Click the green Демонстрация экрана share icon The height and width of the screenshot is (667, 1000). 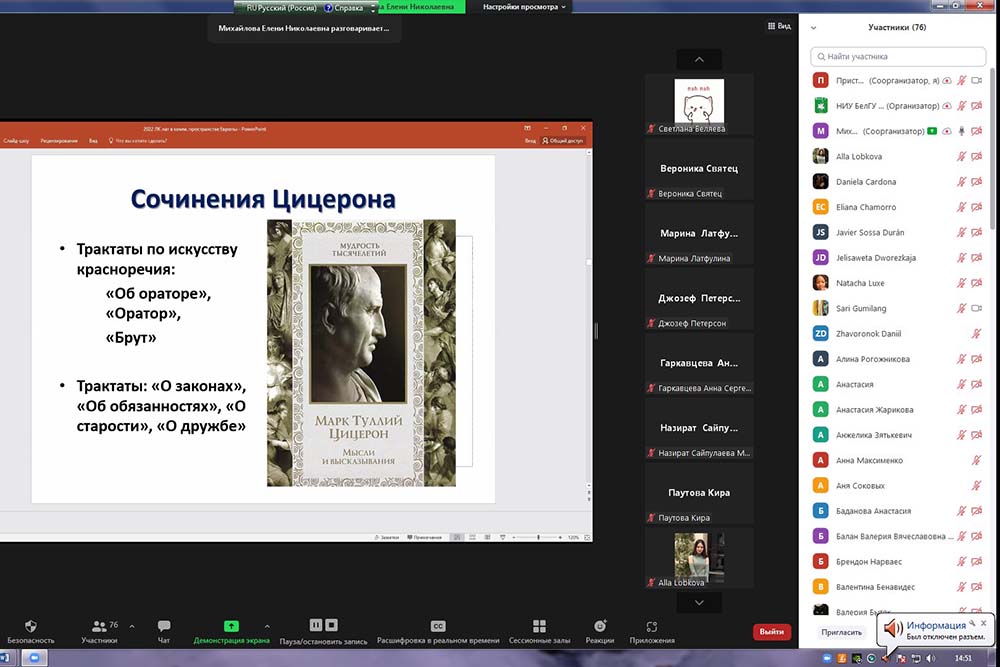231,626
